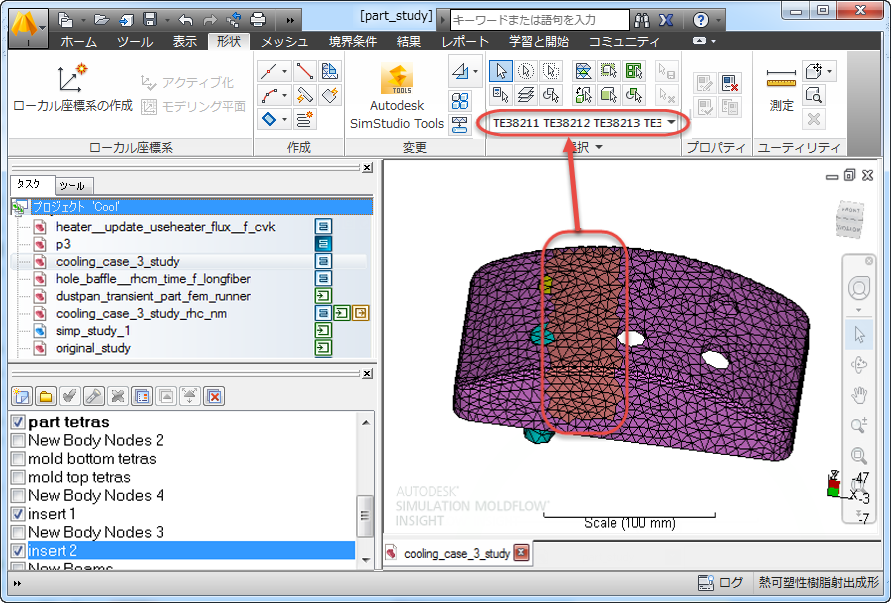Click the delete properties red X icon
This screenshot has width=891, height=603.
point(730,83)
